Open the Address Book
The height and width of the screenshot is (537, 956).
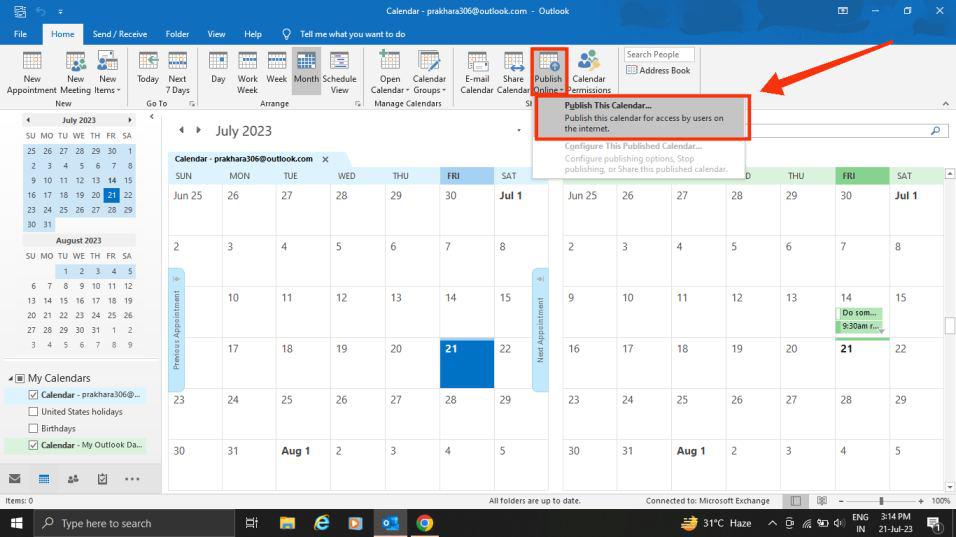click(658, 70)
